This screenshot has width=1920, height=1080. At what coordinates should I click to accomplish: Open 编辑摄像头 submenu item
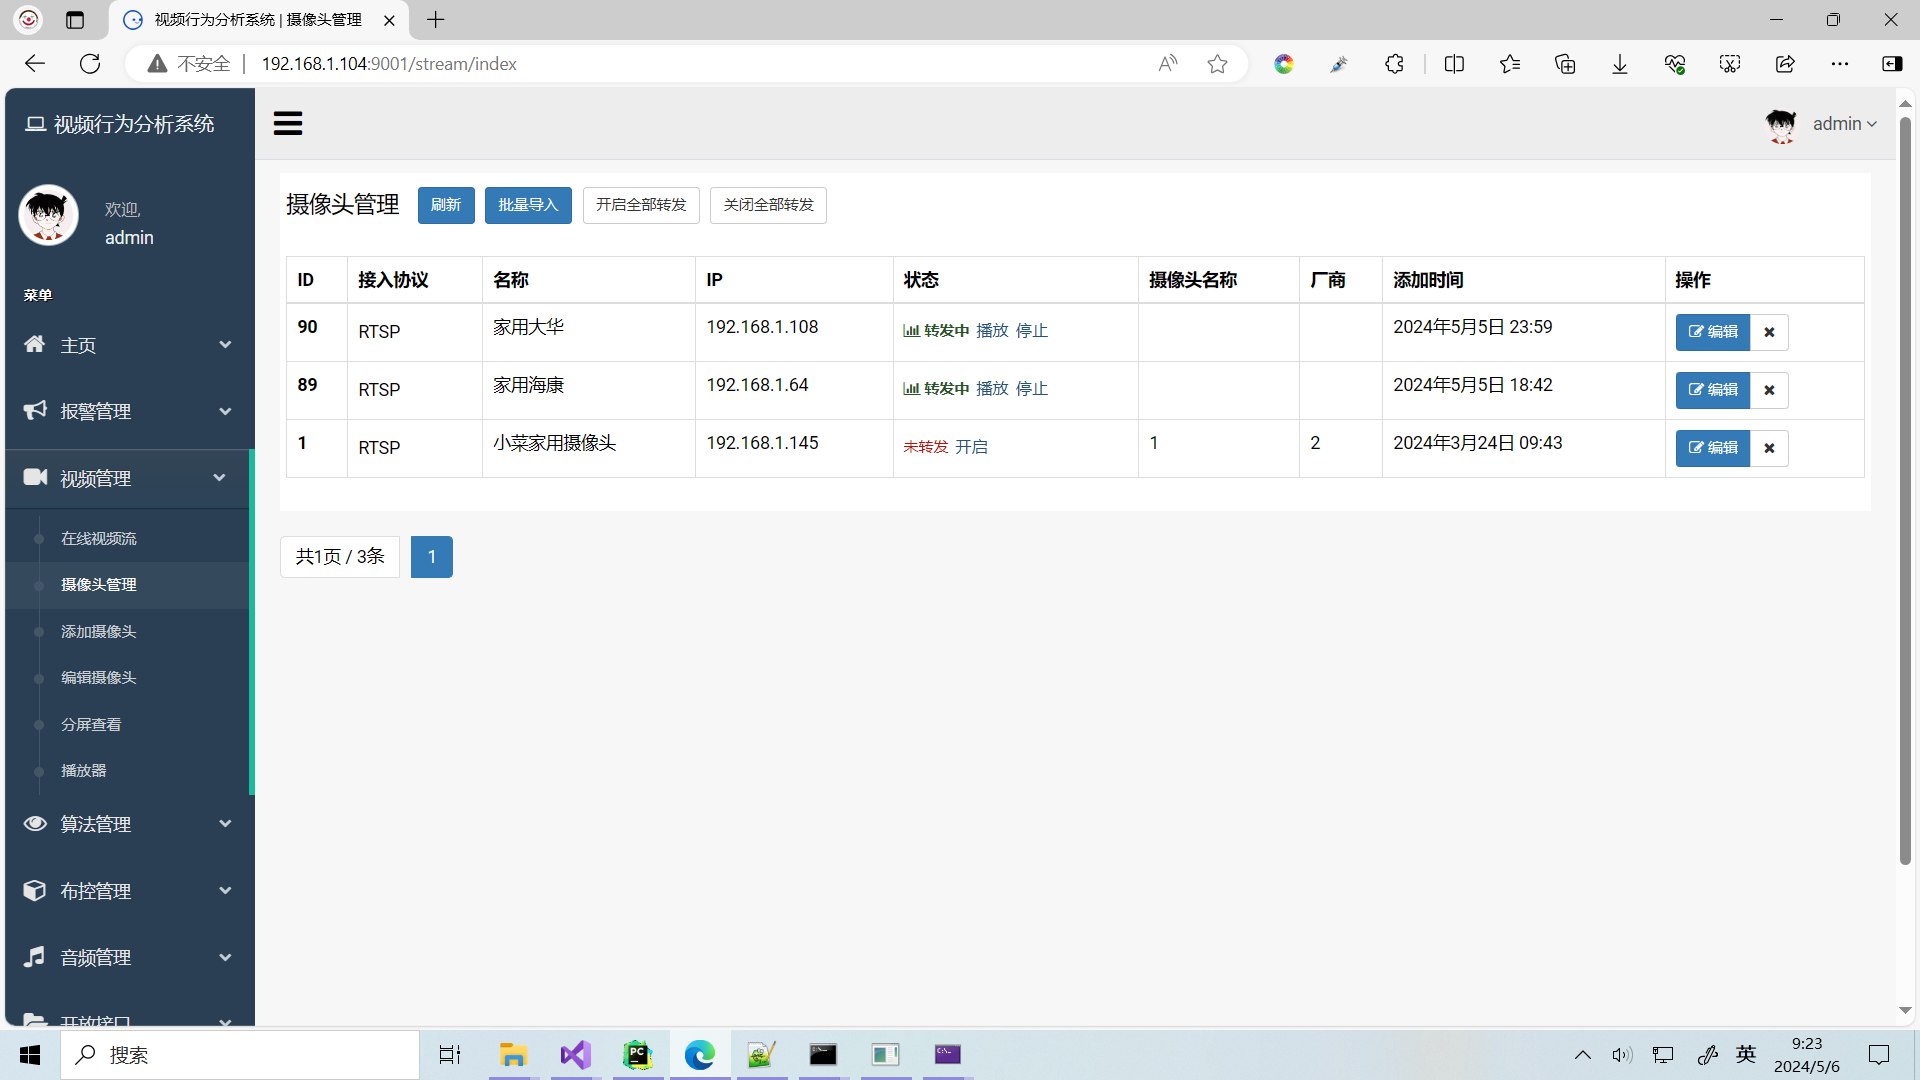[x=99, y=678]
